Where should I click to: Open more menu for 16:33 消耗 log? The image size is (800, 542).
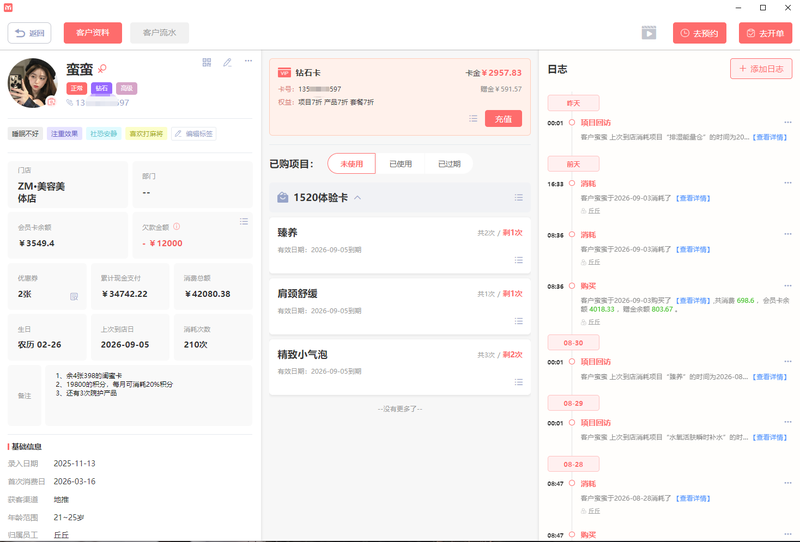coord(788,183)
